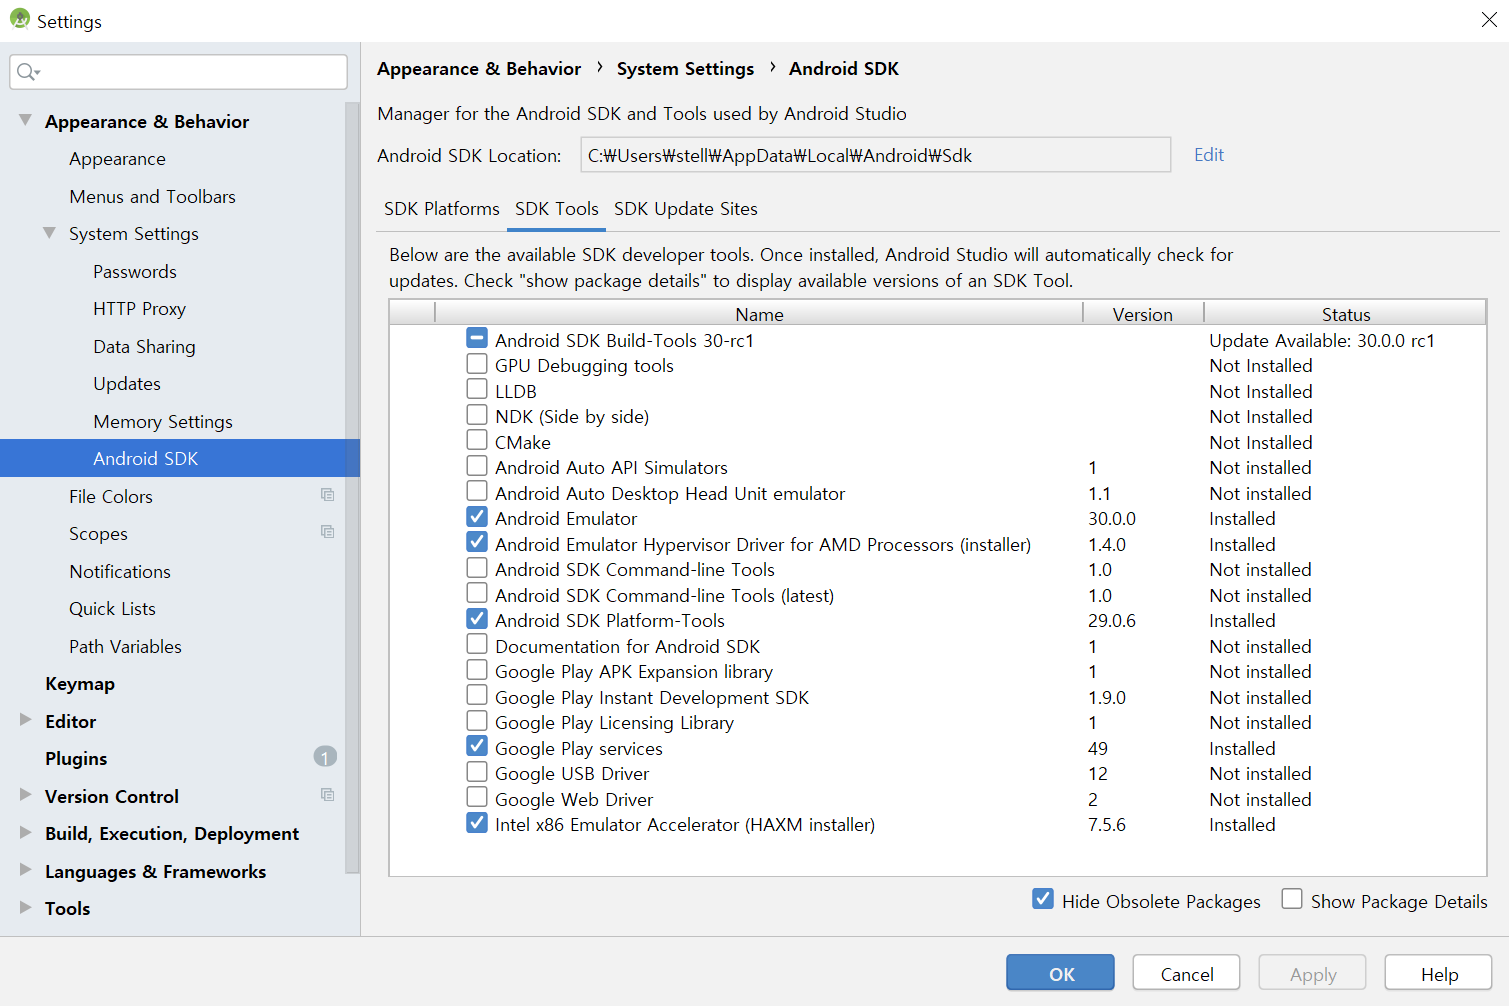Sort the table by Name column header
The height and width of the screenshot is (1006, 1509).
(x=759, y=314)
